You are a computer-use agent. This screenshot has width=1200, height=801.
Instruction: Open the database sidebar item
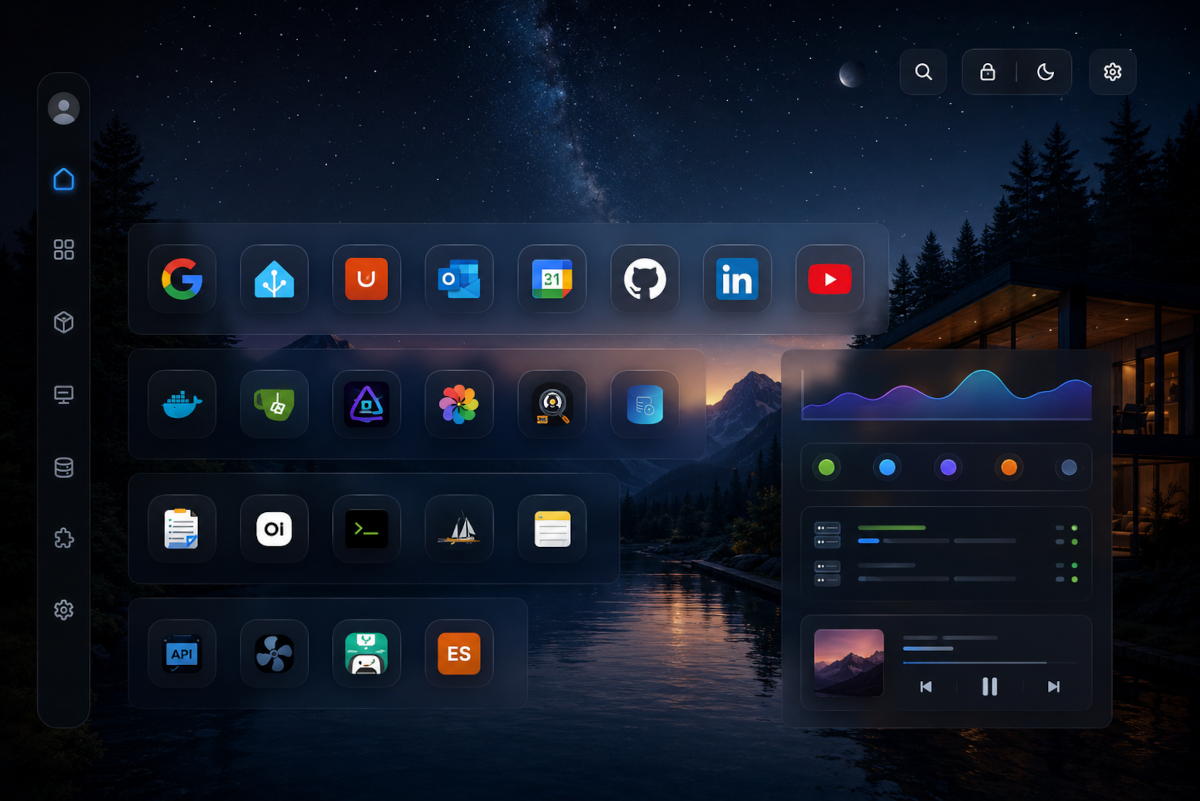coord(64,467)
